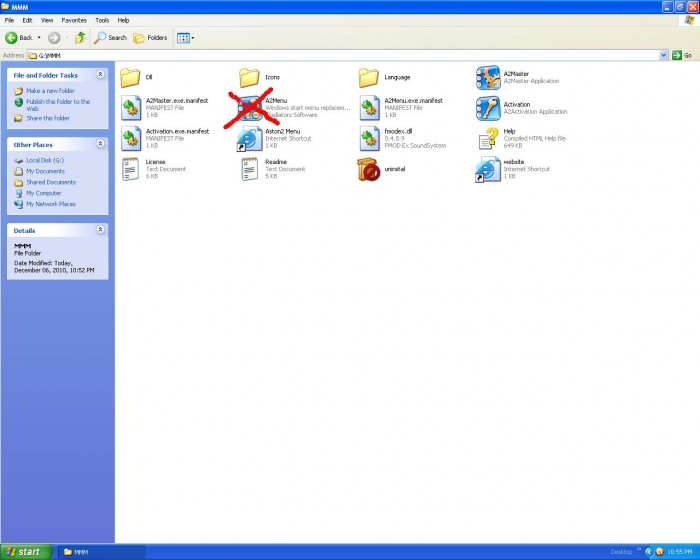Open the Back button history dropdown arrow
The image size is (700, 560).
click(39, 38)
